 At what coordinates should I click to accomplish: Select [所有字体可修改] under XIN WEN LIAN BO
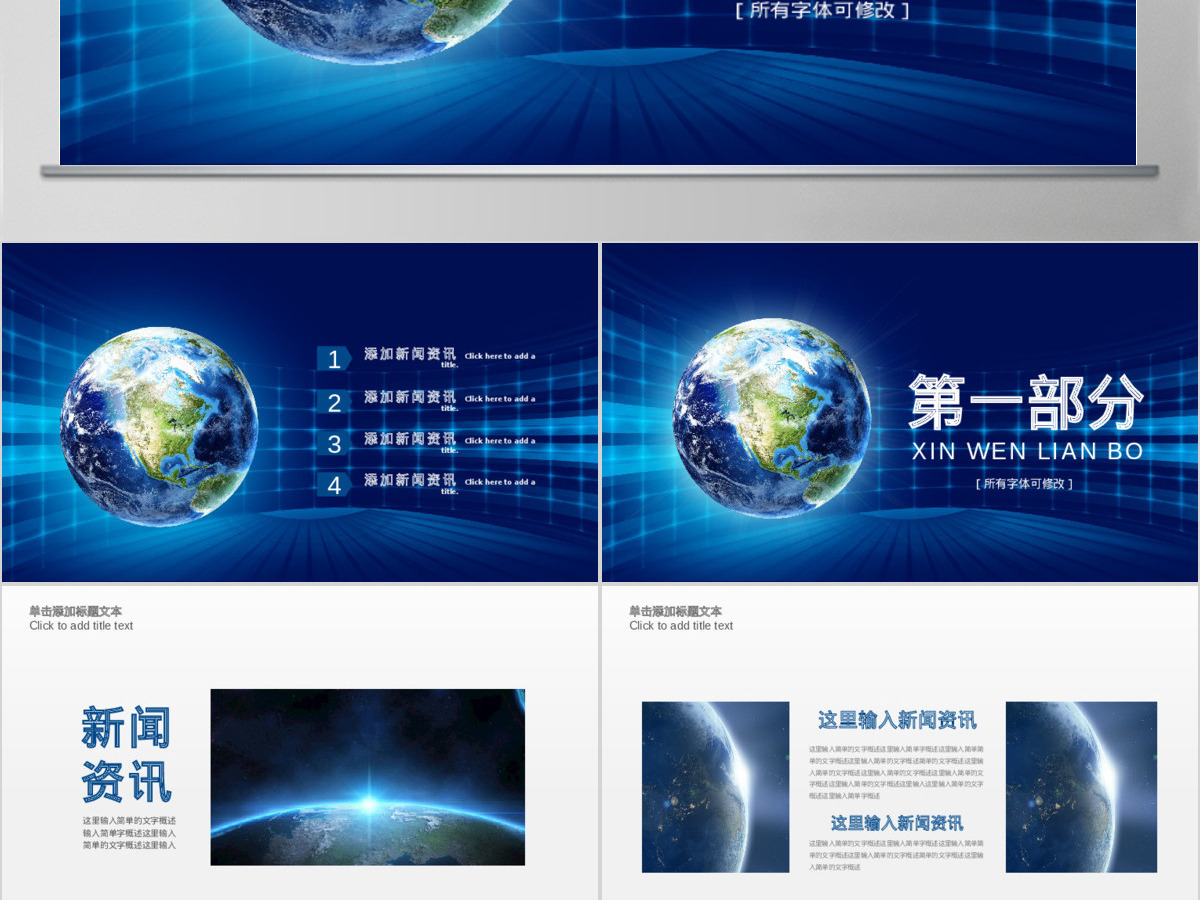1024,484
